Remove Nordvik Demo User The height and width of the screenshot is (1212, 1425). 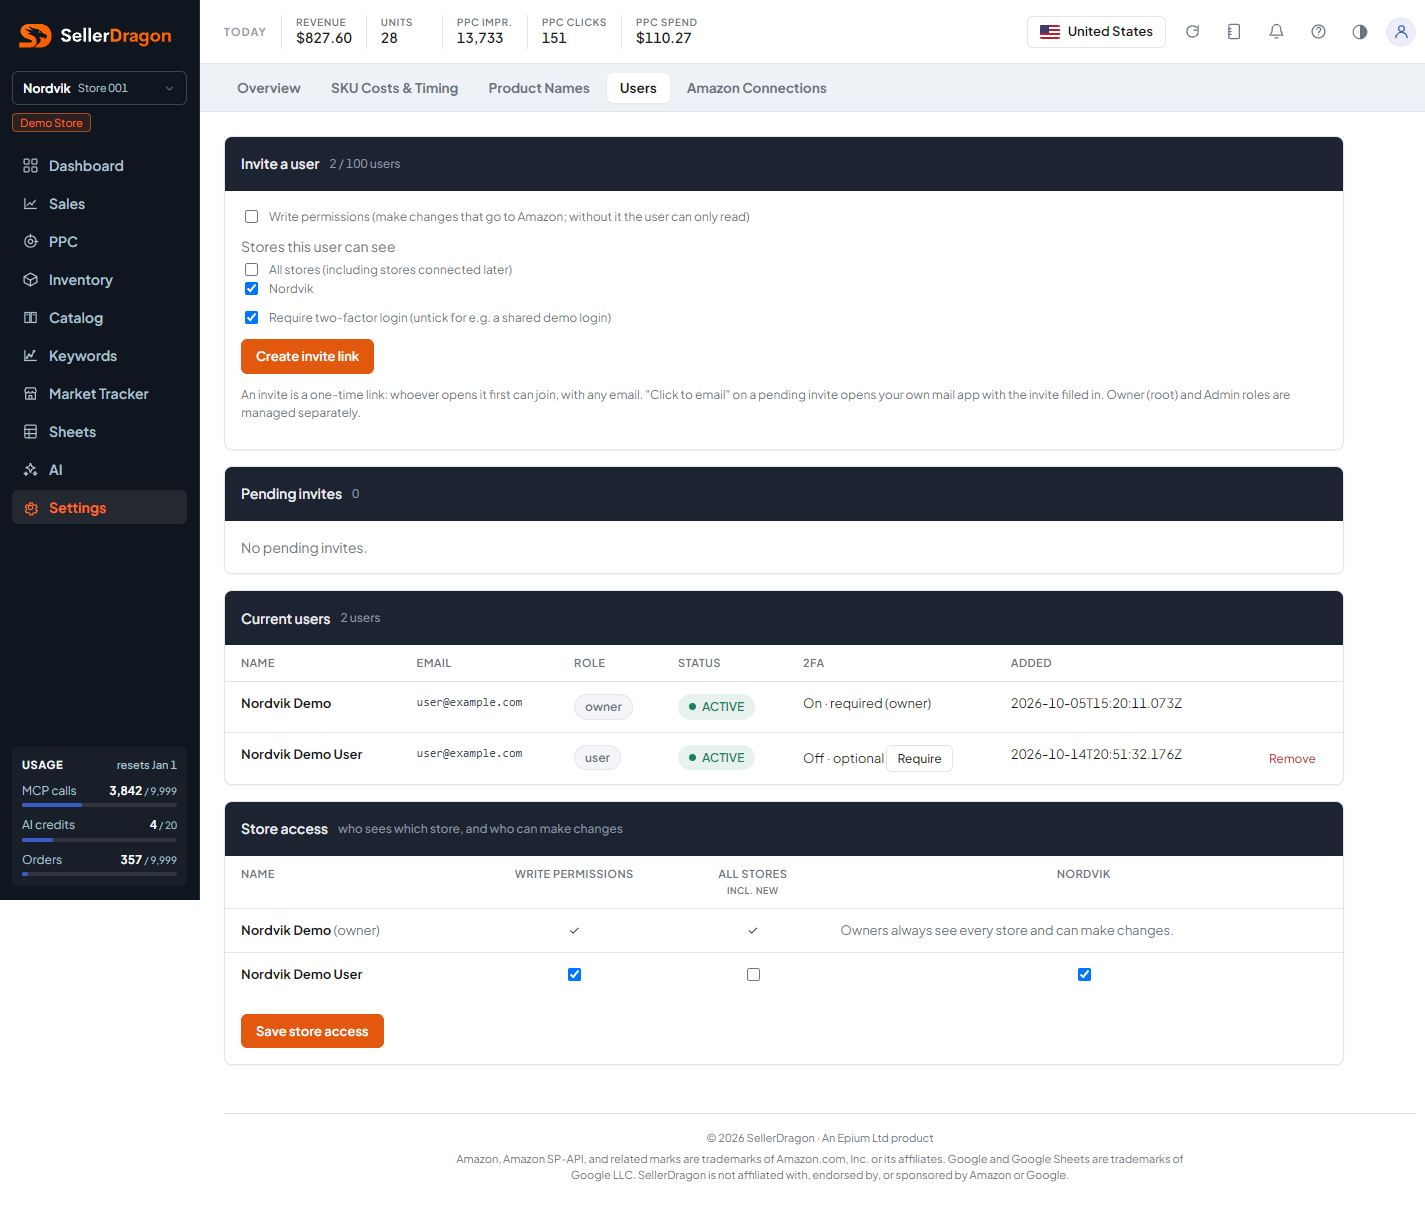click(1292, 759)
